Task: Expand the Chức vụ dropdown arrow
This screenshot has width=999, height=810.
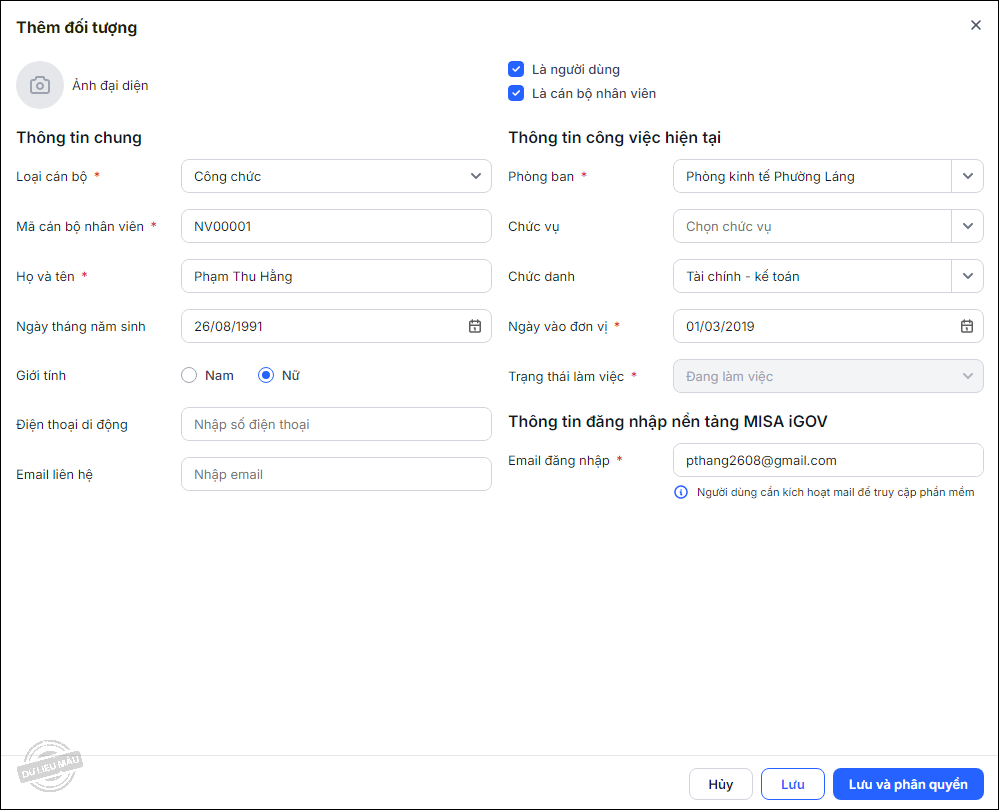Action: pyautogui.click(x=967, y=226)
